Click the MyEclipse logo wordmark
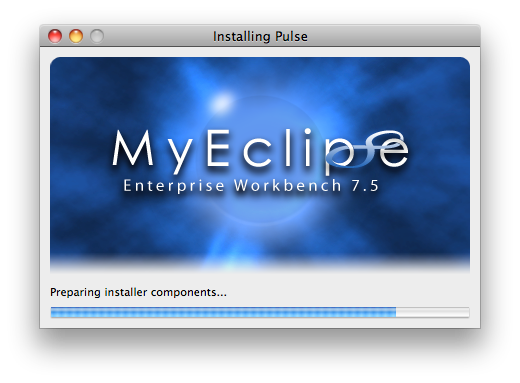 (x=260, y=151)
